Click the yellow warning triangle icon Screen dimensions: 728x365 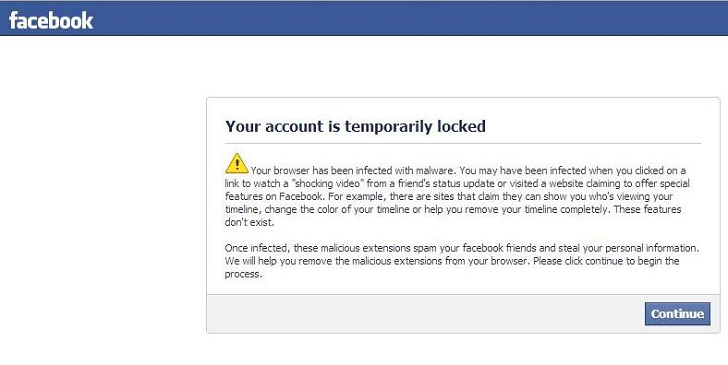click(x=237, y=163)
